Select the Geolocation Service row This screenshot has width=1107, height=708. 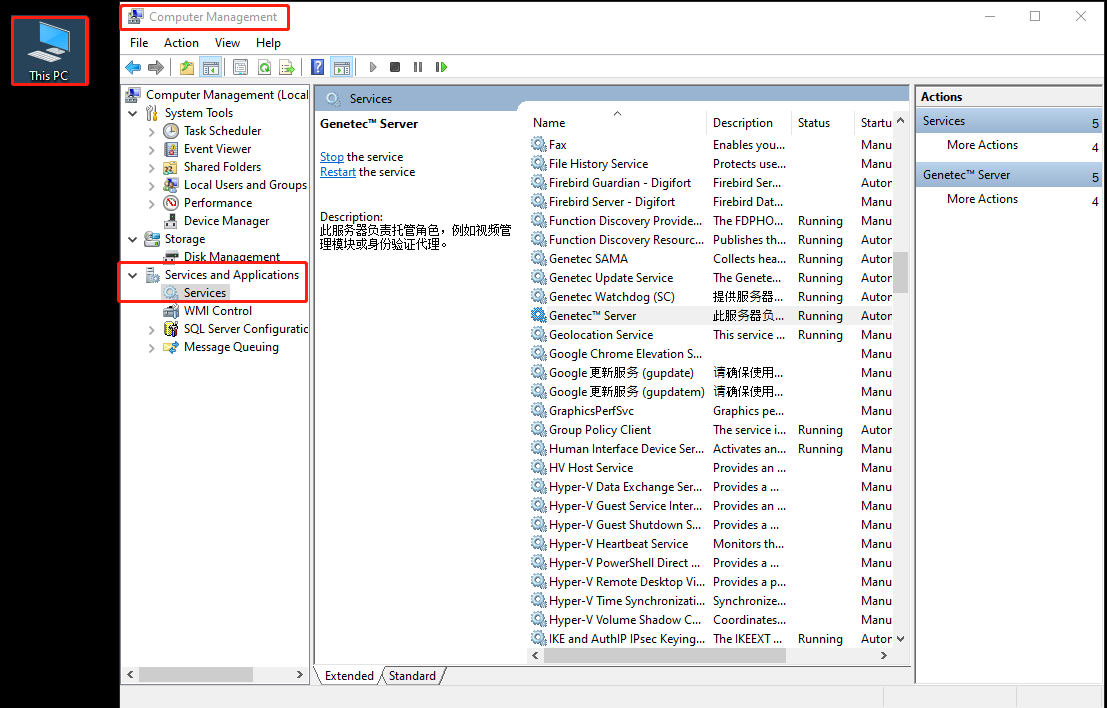711,335
